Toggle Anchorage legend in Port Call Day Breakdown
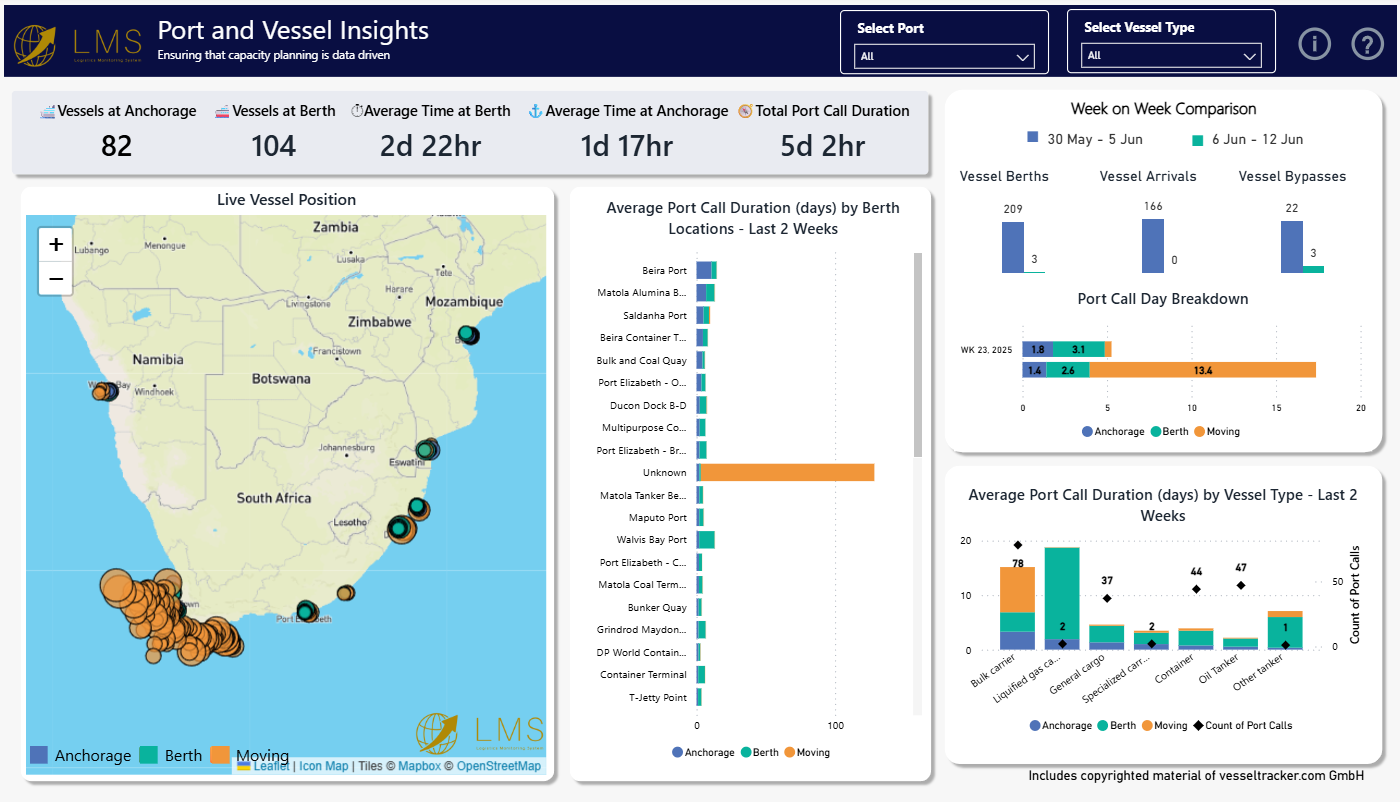Viewport: 1400px width, 802px height. [1111, 432]
